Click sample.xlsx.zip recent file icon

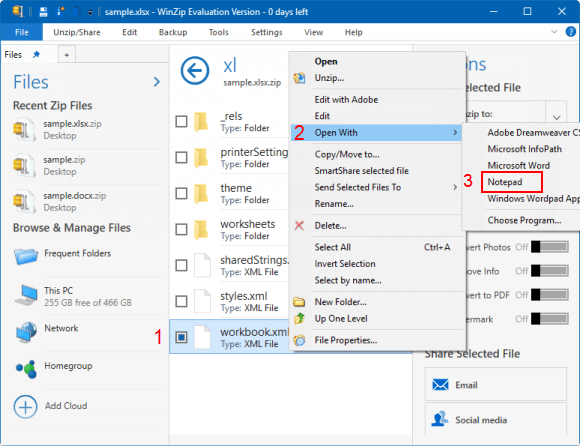(x=25, y=129)
